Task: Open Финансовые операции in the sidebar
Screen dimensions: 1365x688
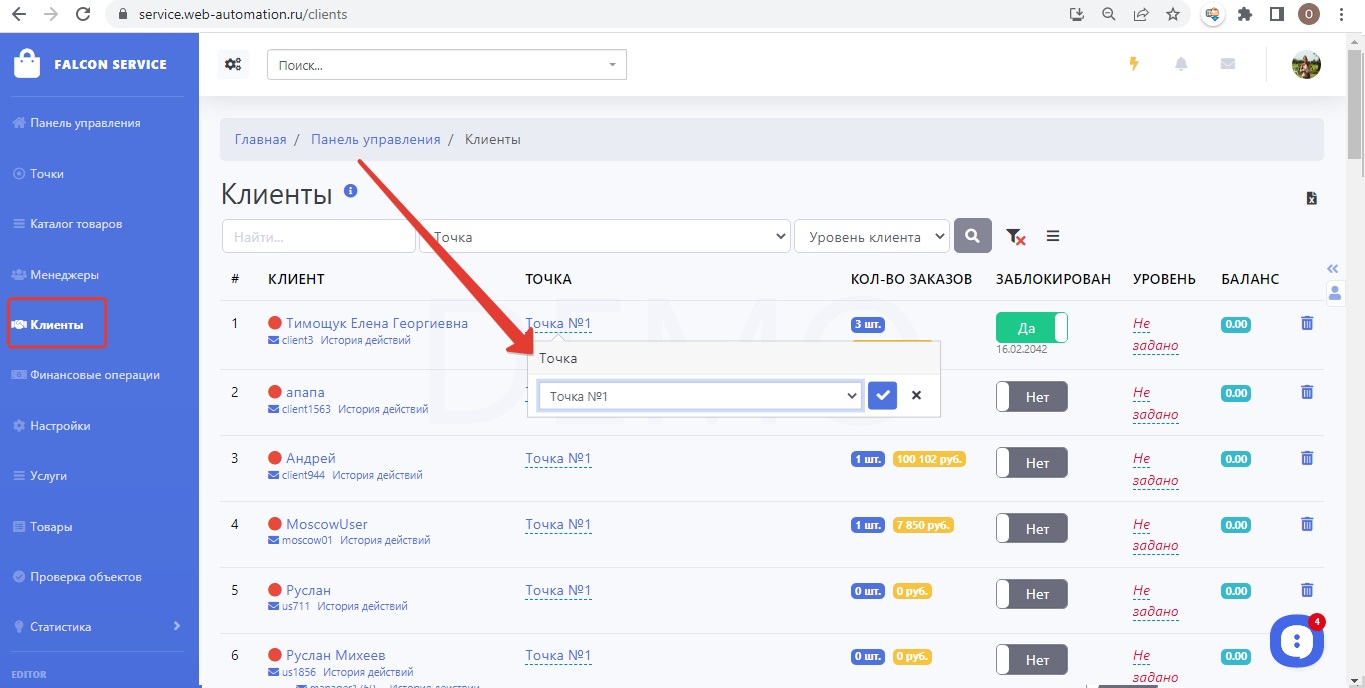Action: click(x=94, y=375)
